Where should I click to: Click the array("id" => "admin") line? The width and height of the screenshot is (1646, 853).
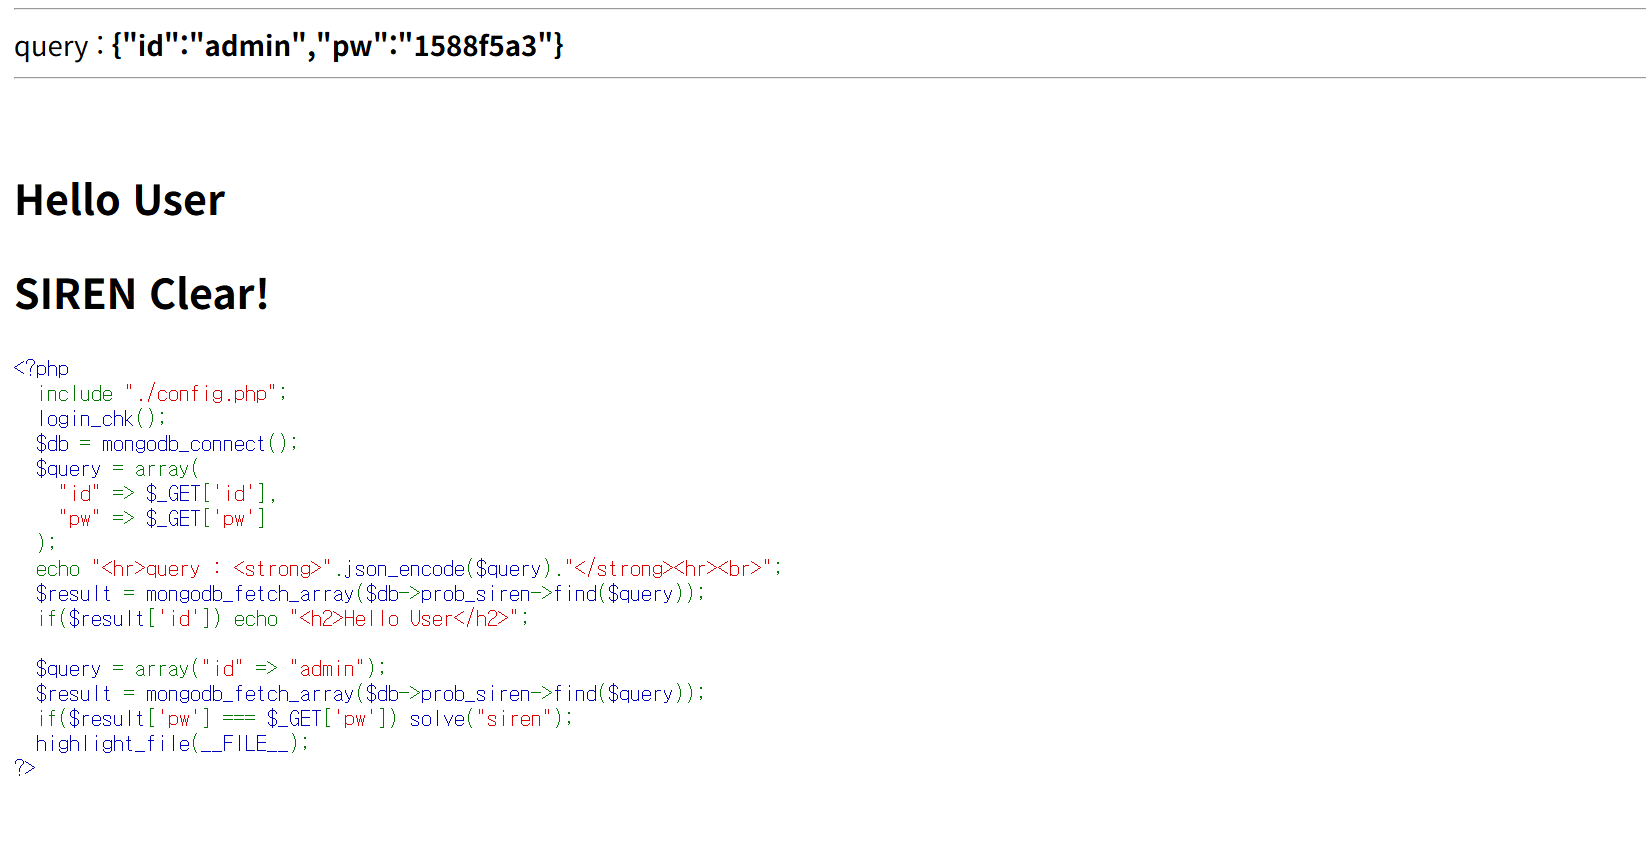click(210, 668)
